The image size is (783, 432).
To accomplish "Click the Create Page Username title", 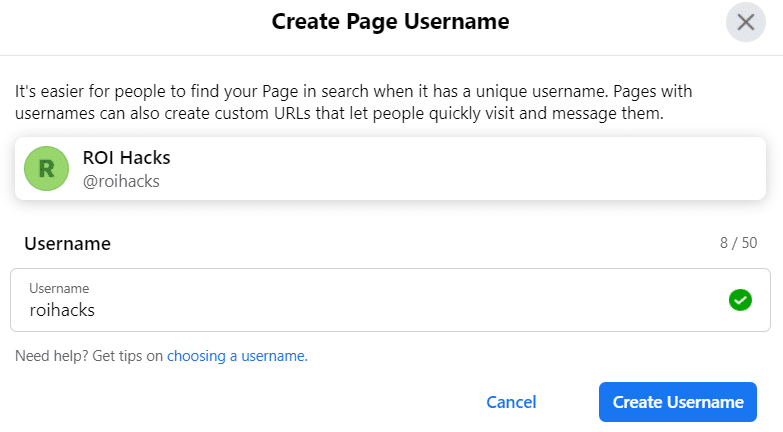I will (391, 22).
